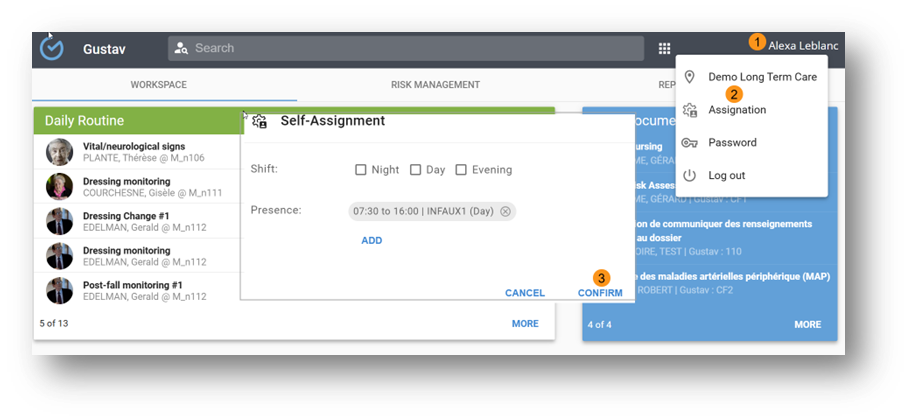Click the person search icon in search bar
The width and height of the screenshot is (910, 420).
tap(181, 48)
